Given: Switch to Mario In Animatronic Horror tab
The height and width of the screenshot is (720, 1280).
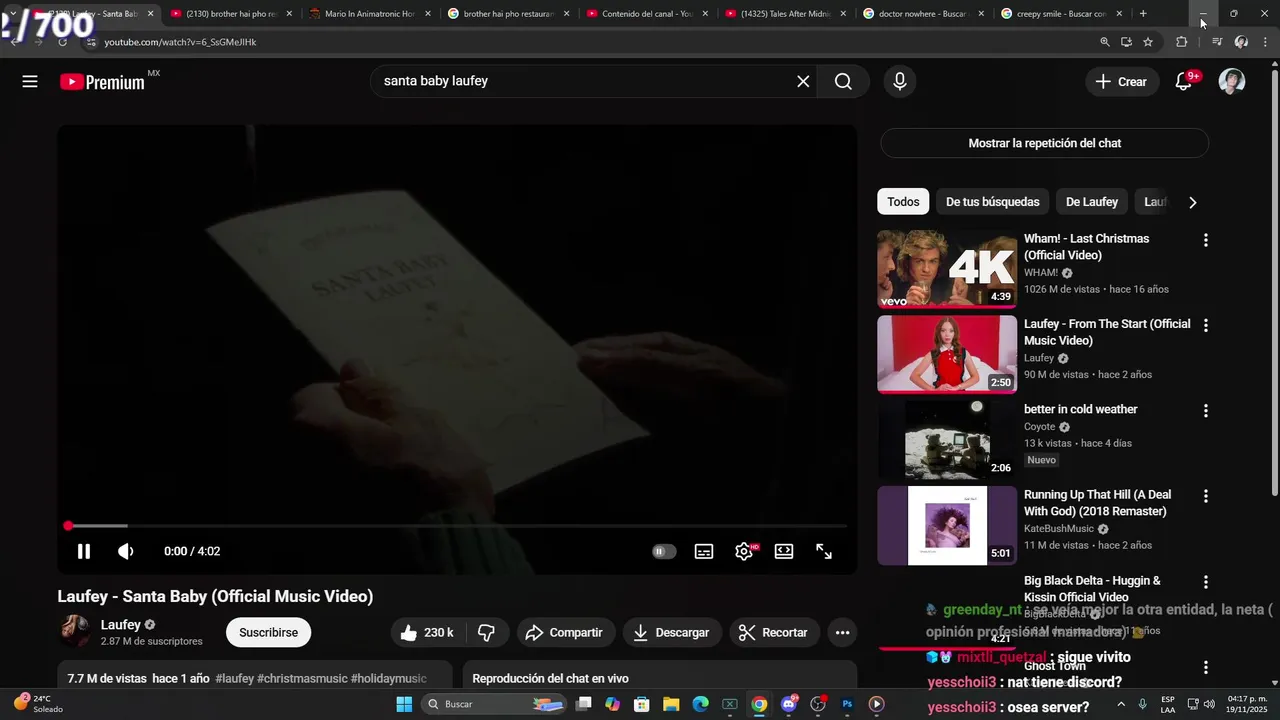Looking at the screenshot, I should (369, 14).
